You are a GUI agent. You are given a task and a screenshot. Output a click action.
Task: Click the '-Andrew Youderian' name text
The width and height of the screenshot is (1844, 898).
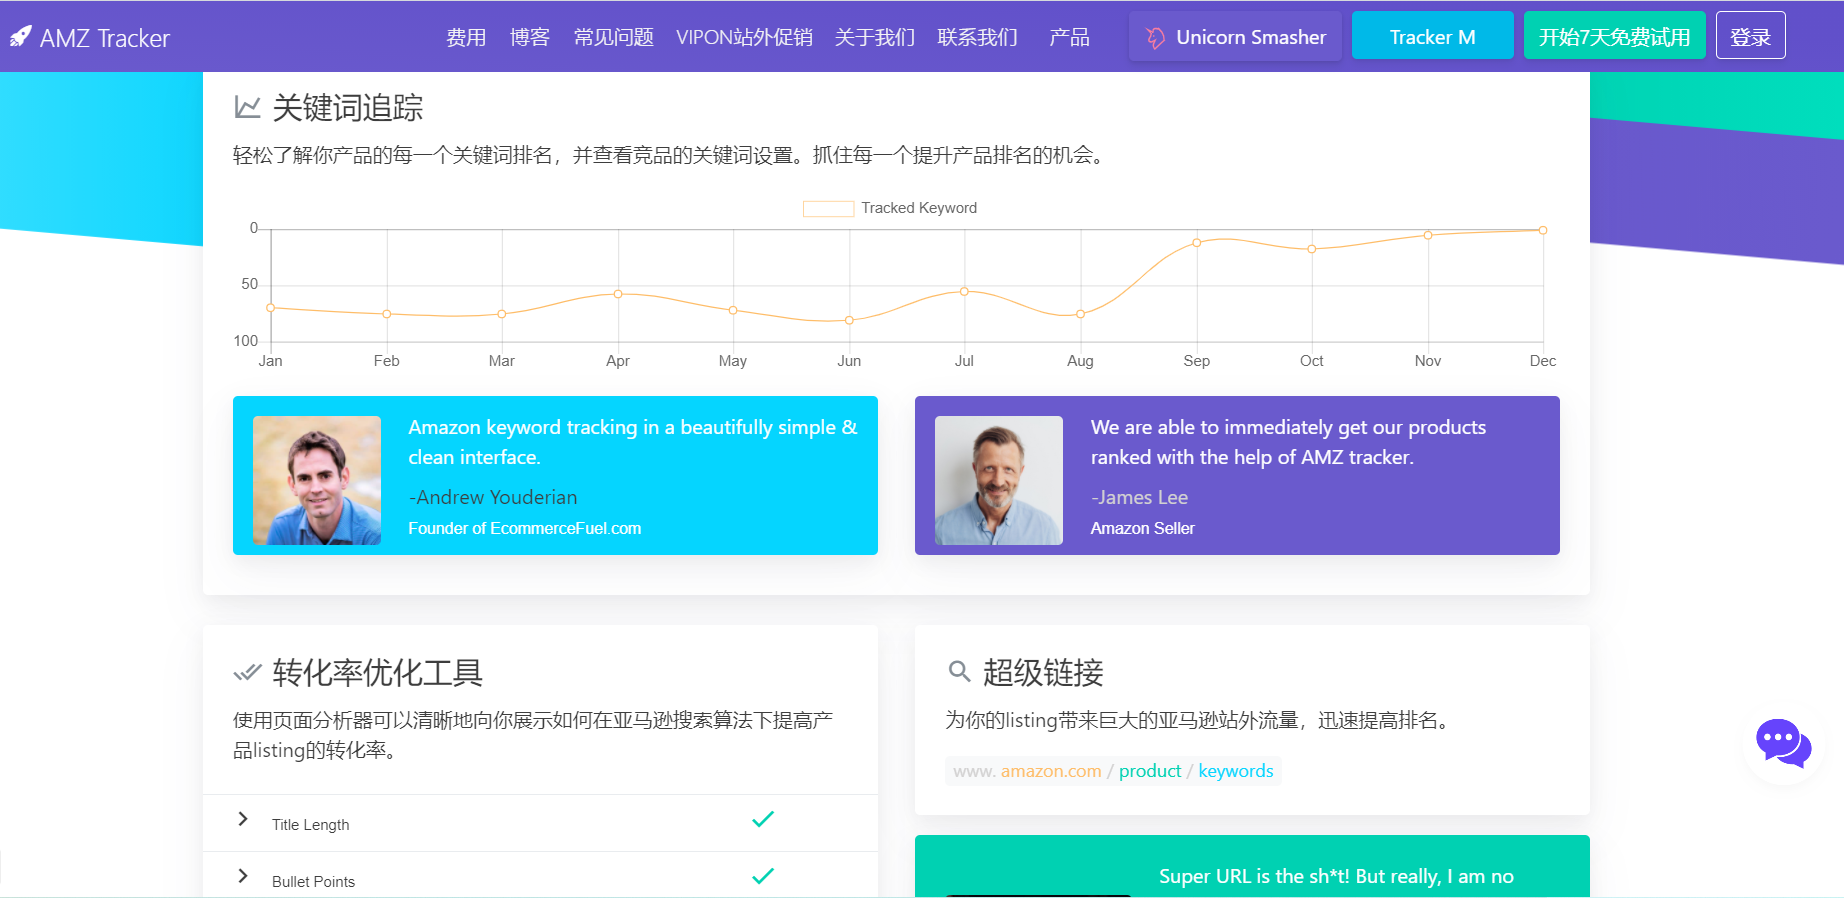pyautogui.click(x=493, y=497)
